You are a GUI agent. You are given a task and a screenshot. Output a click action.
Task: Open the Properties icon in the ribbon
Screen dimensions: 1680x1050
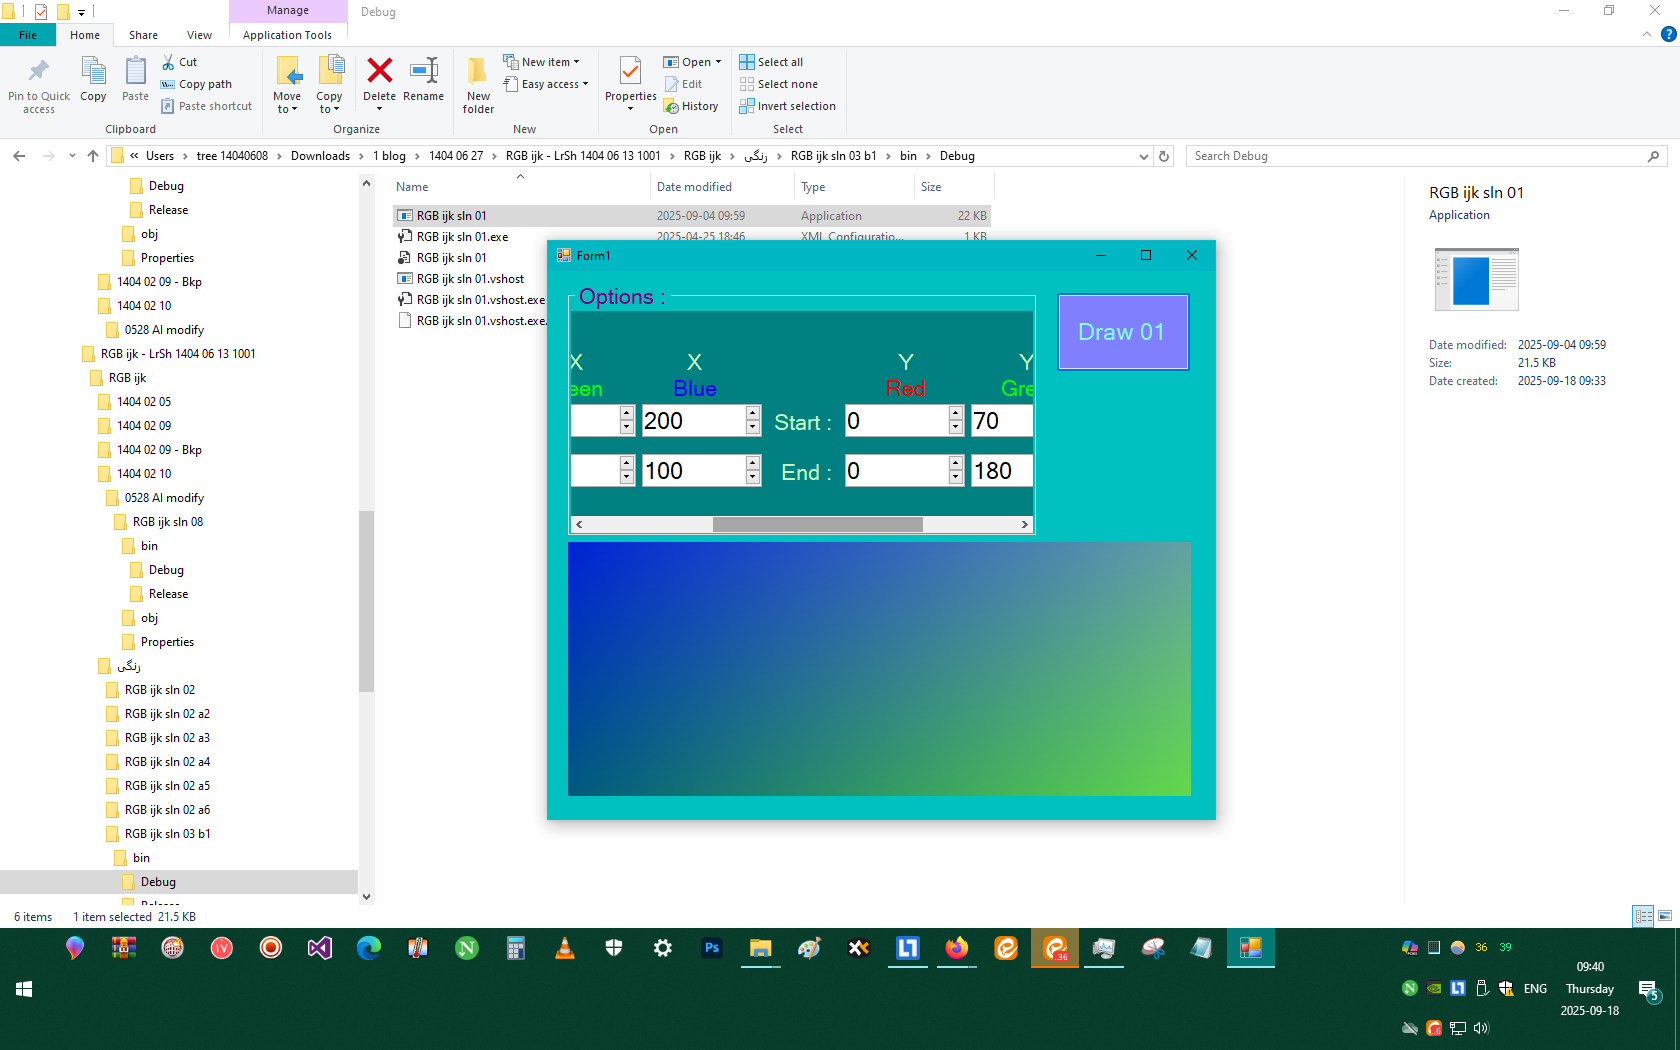(630, 72)
